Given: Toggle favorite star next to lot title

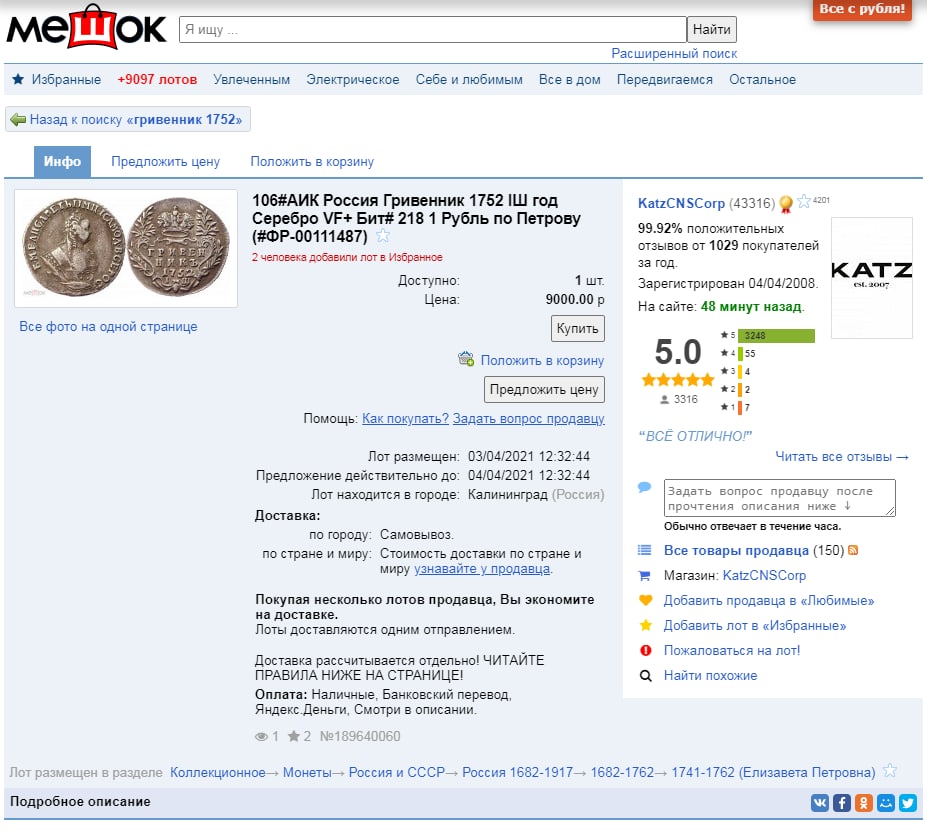Looking at the screenshot, I should (x=383, y=236).
